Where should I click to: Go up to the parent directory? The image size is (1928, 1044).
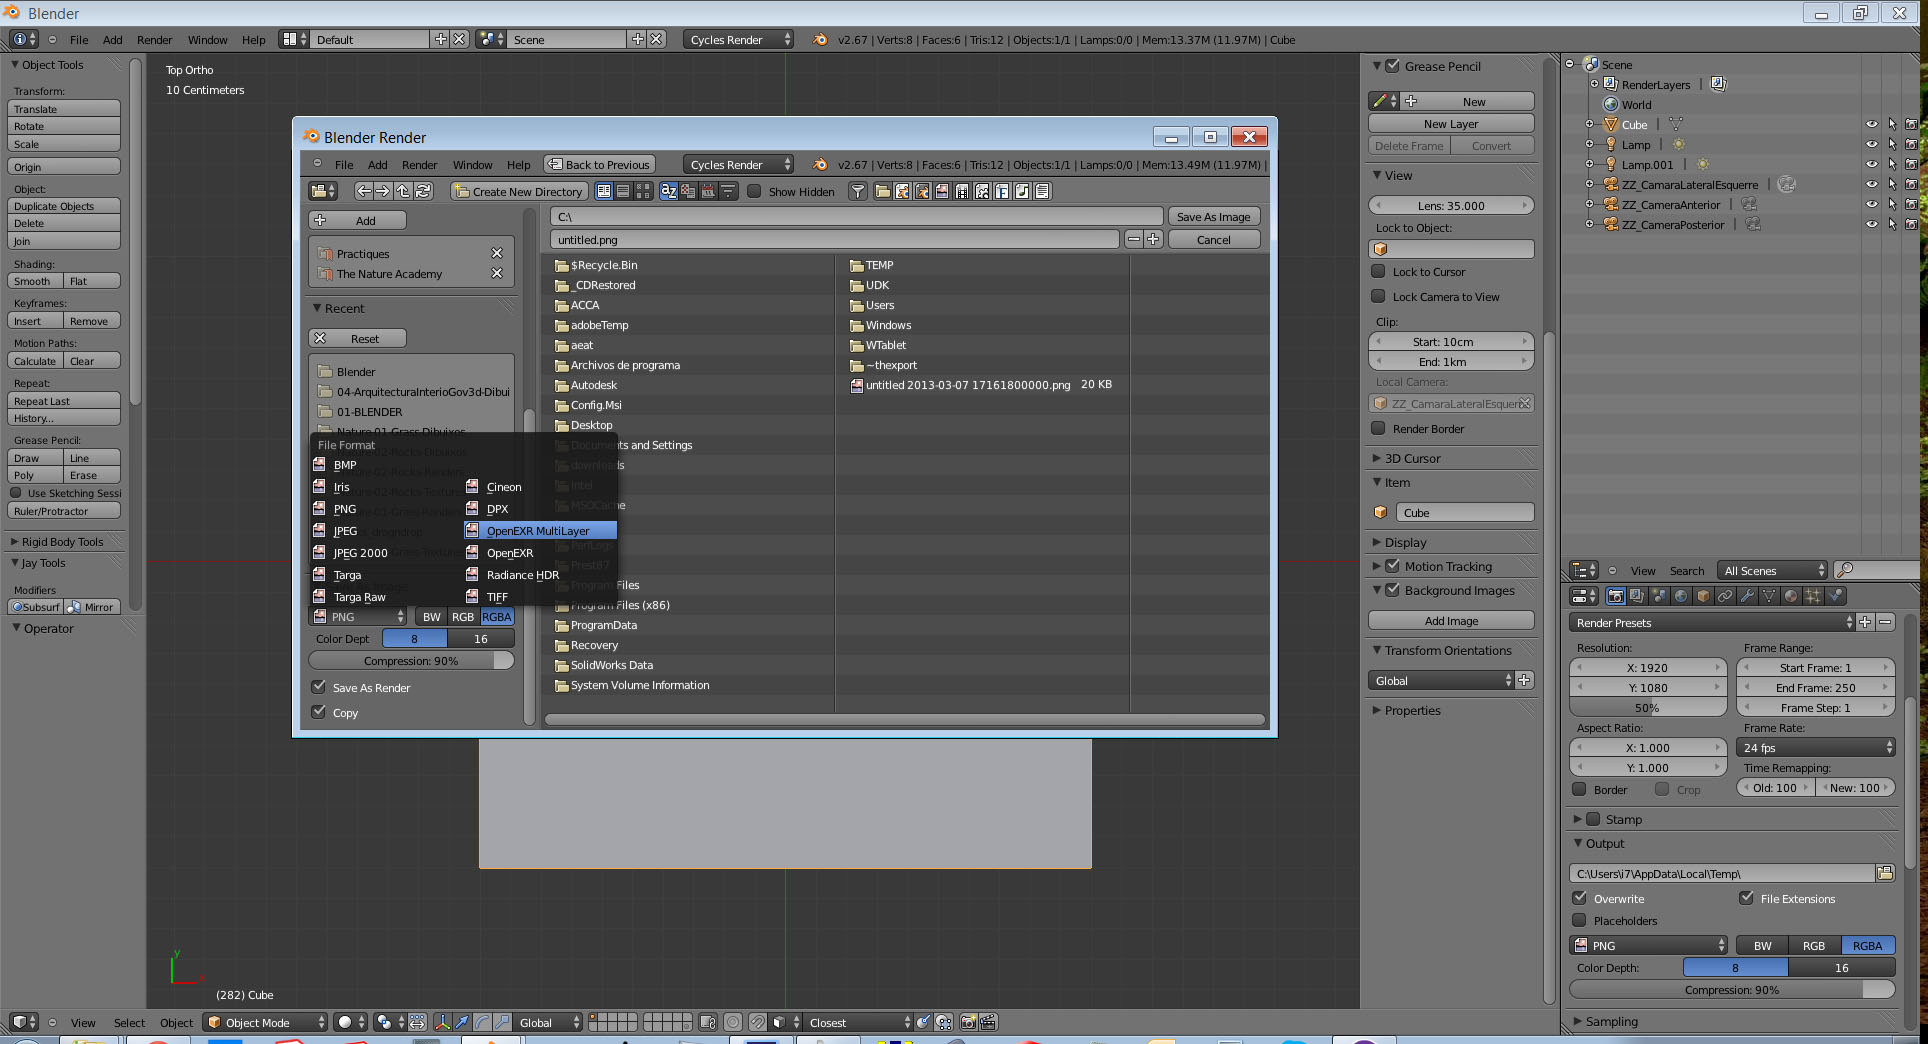coord(403,191)
